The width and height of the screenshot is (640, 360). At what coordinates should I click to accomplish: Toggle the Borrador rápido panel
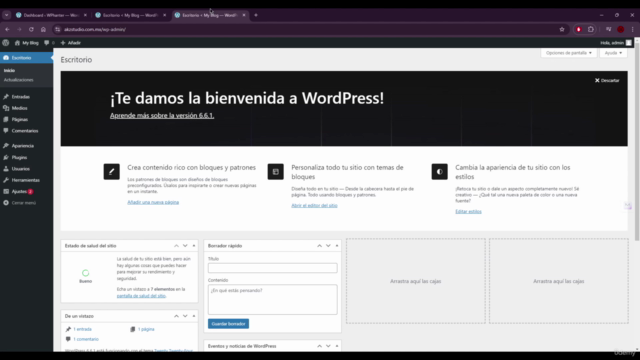pyautogui.click(x=337, y=246)
